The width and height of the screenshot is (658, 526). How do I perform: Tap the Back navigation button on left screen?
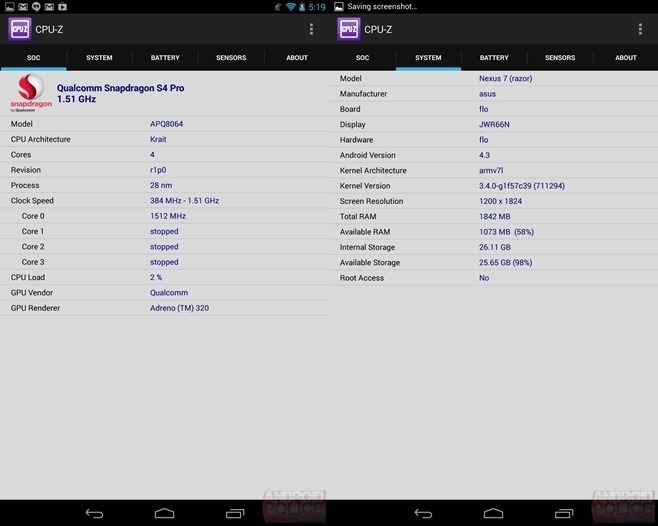(94, 513)
